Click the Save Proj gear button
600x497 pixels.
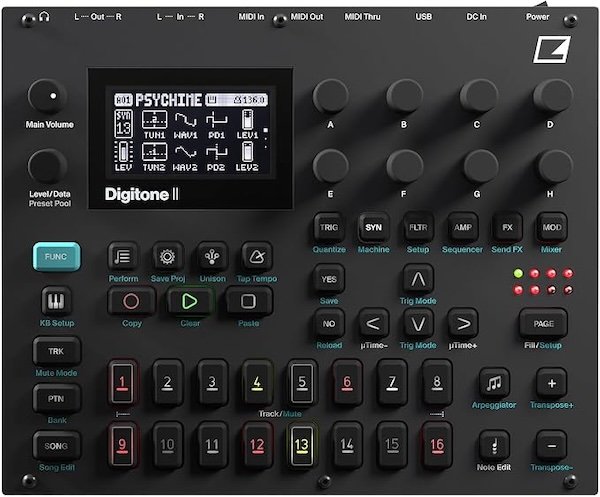click(x=167, y=257)
